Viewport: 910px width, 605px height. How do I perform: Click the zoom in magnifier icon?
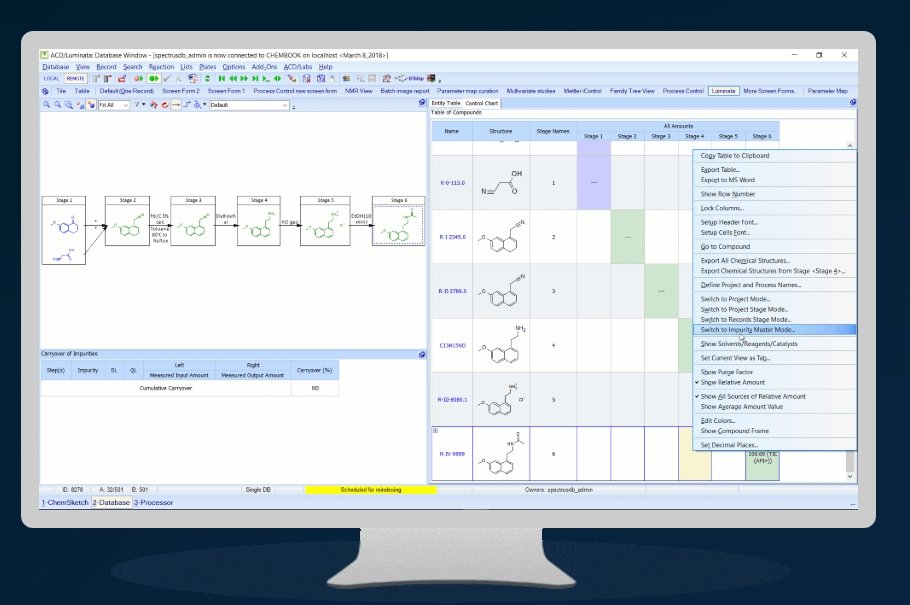tap(46, 104)
